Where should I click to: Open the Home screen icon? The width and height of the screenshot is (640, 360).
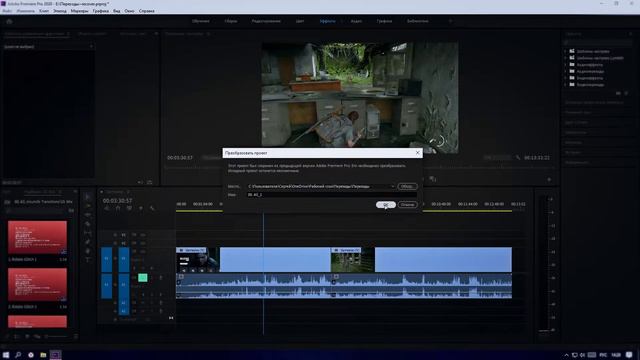coord(9,21)
